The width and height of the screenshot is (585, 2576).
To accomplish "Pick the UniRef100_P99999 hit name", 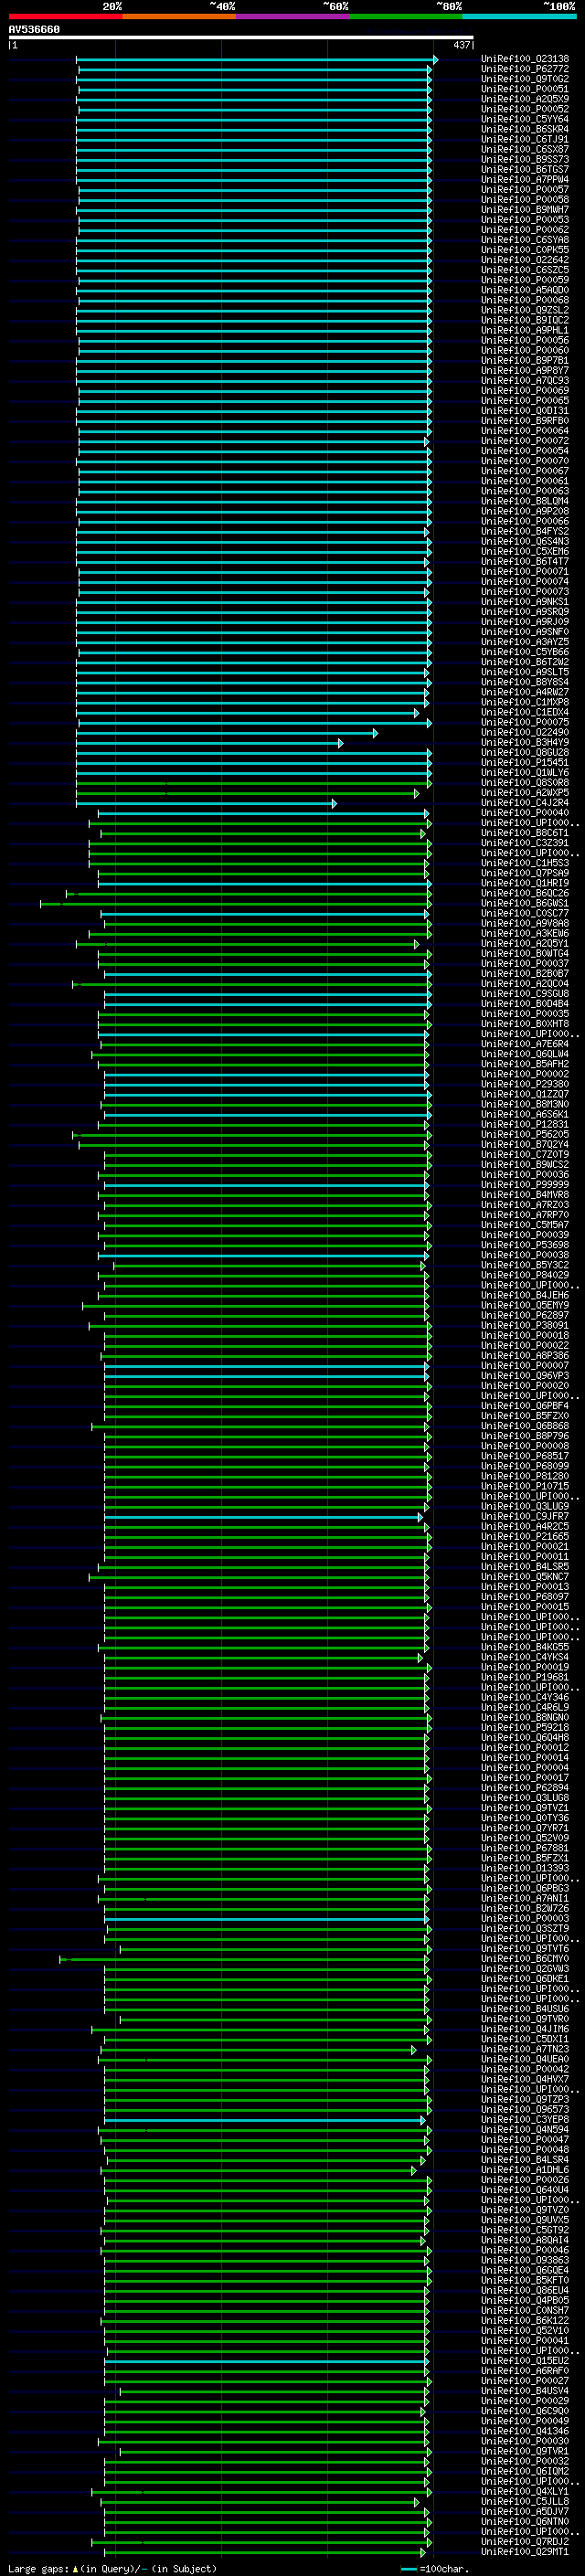I will point(525,1185).
